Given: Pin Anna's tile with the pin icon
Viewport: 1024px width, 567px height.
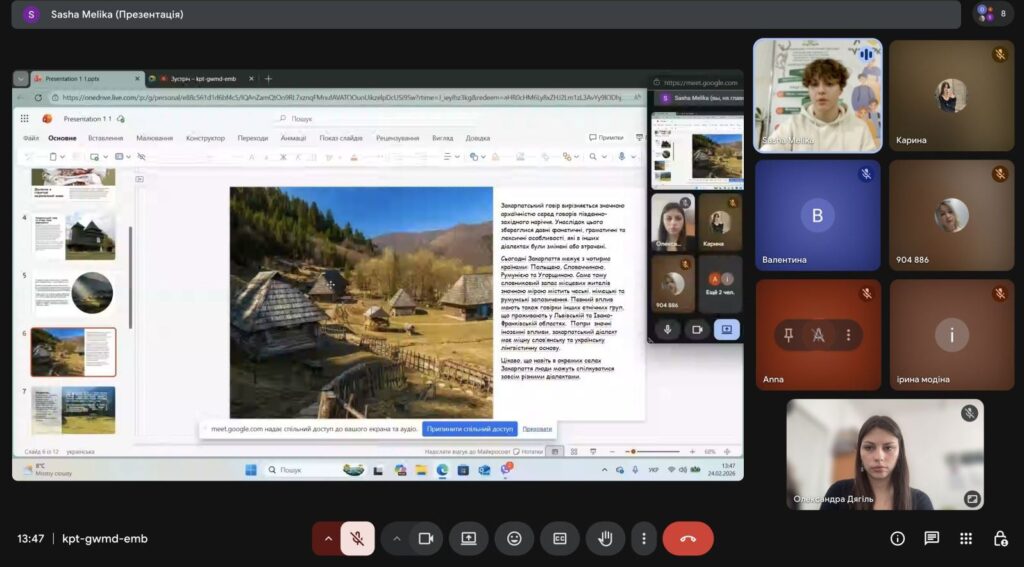Looking at the screenshot, I should coord(788,335).
